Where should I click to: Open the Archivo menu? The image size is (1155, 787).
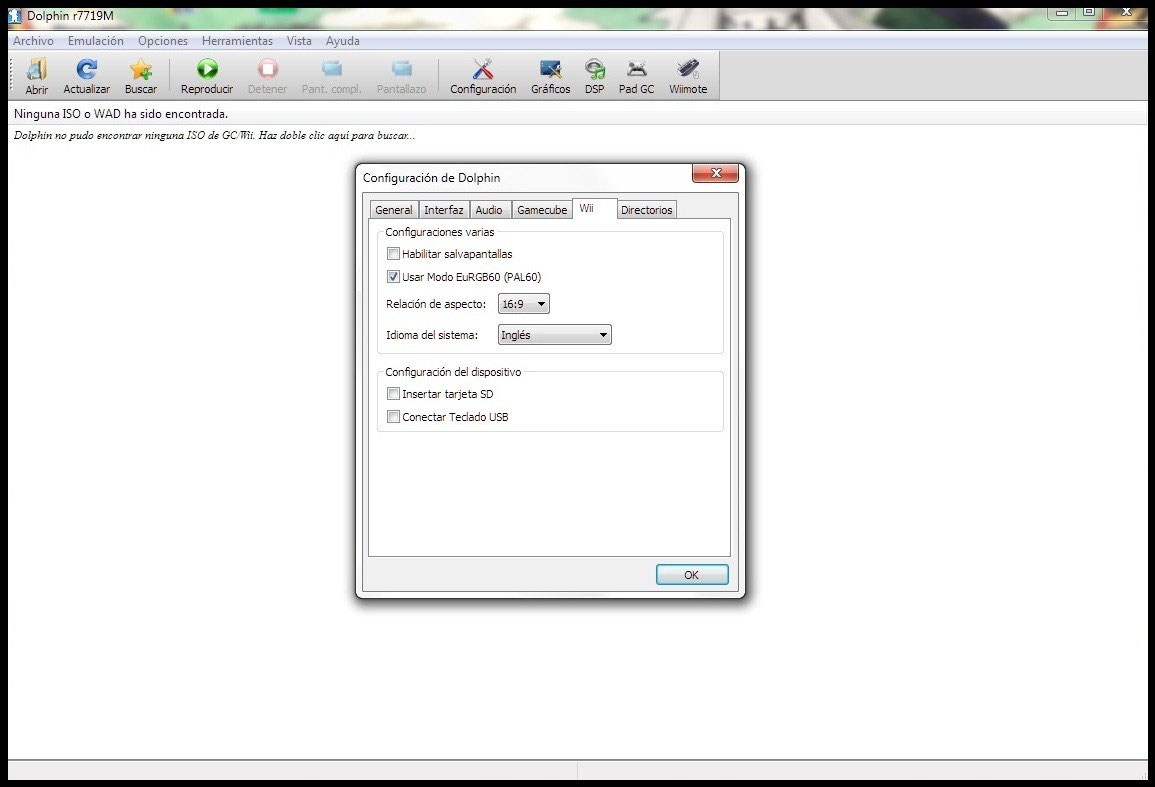tap(33, 41)
